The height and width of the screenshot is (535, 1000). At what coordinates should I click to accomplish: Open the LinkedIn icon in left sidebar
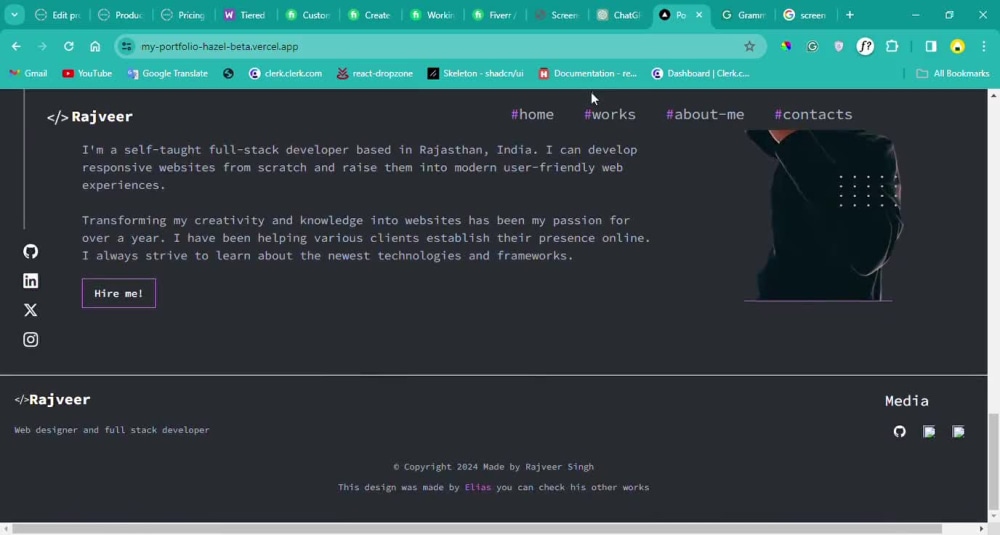pos(31,281)
